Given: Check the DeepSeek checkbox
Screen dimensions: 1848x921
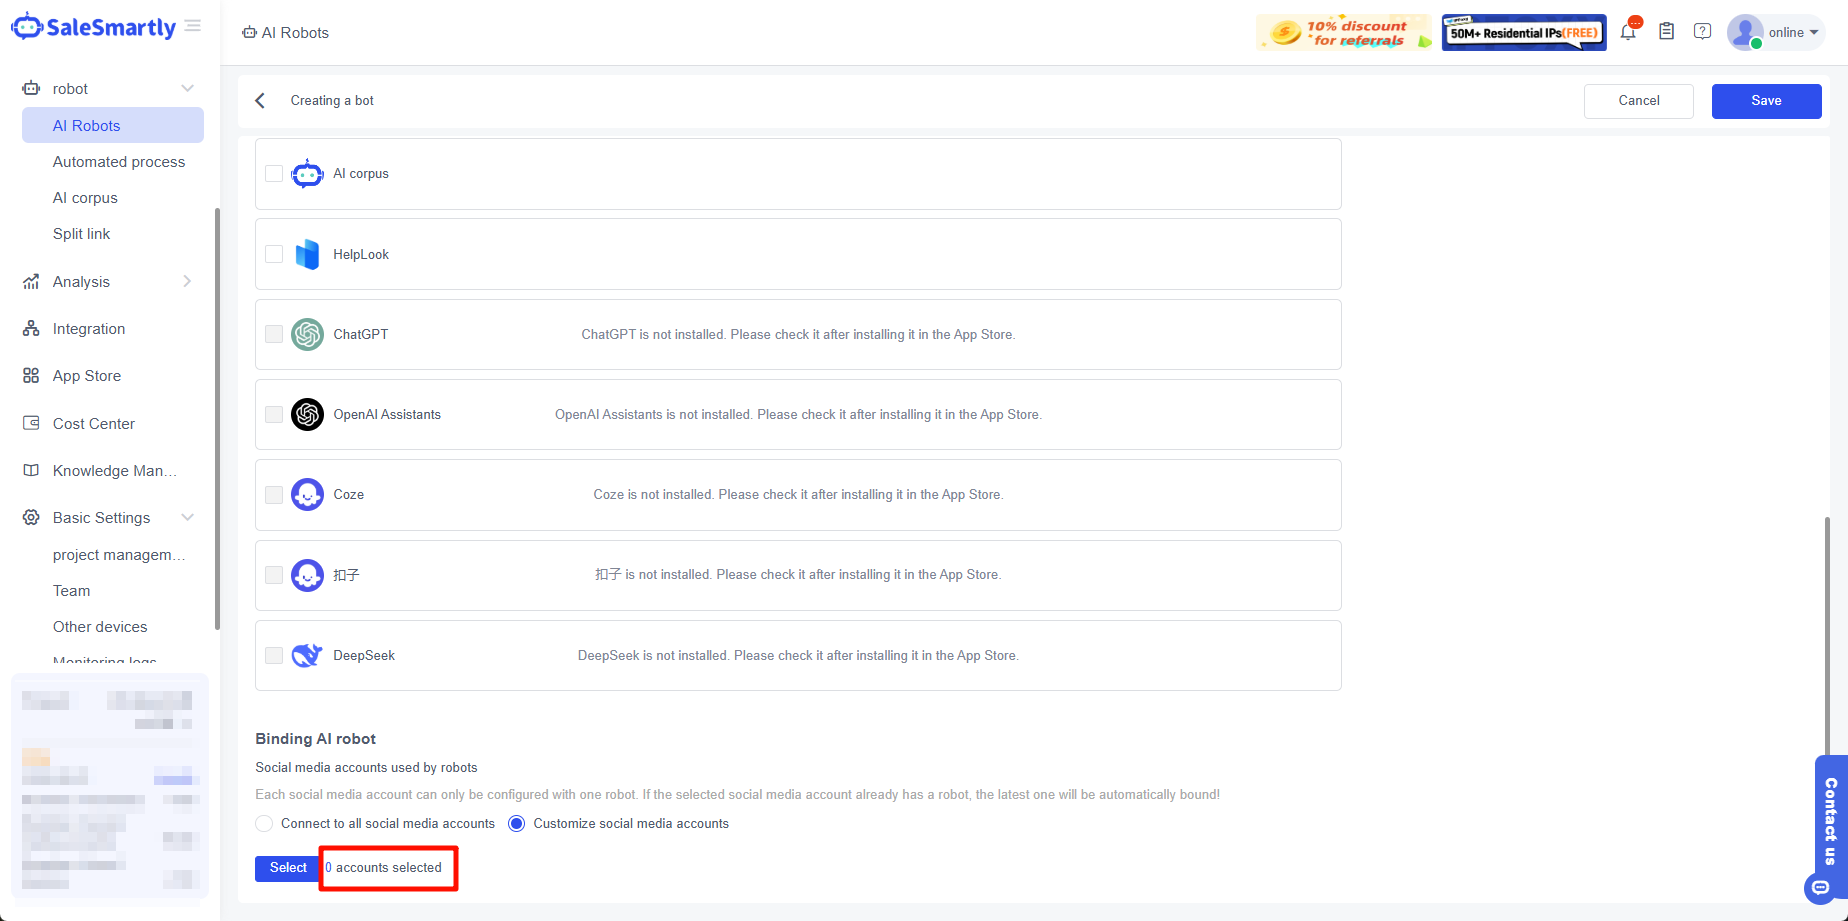Looking at the screenshot, I should pyautogui.click(x=274, y=655).
